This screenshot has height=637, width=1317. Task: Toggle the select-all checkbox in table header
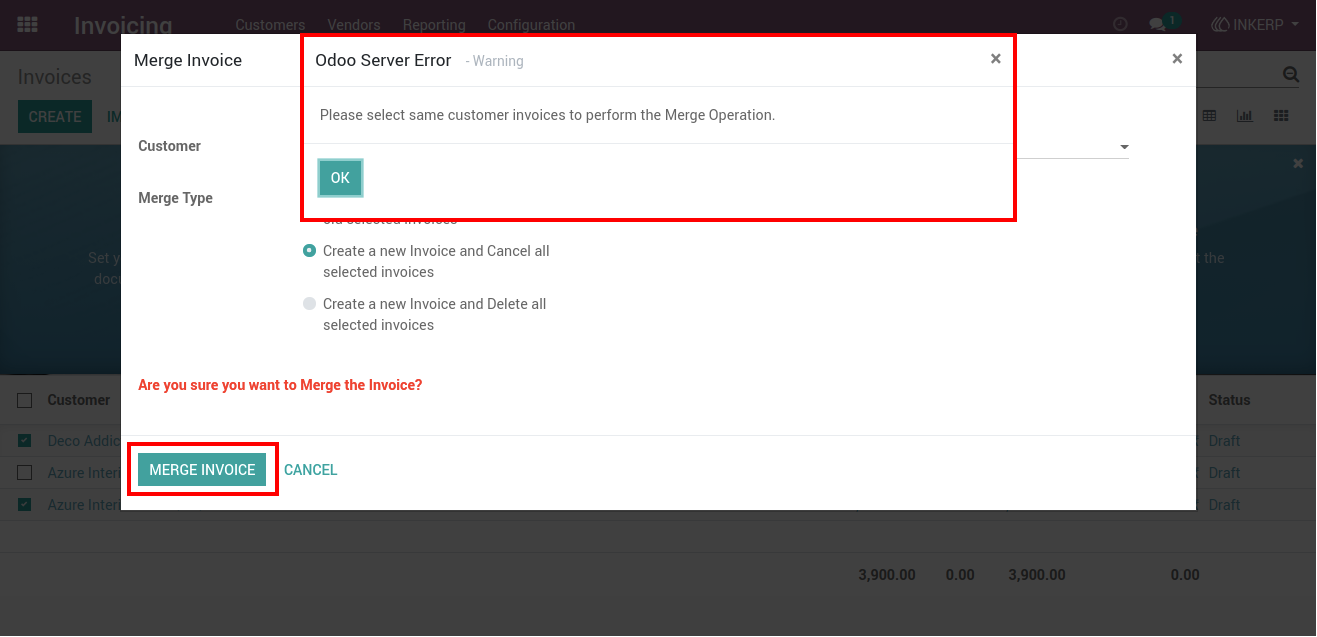pos(25,400)
